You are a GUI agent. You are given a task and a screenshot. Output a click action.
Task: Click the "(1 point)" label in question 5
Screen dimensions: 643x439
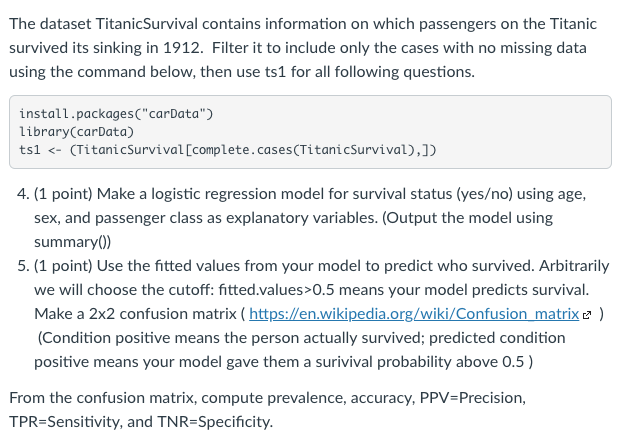[63, 266]
